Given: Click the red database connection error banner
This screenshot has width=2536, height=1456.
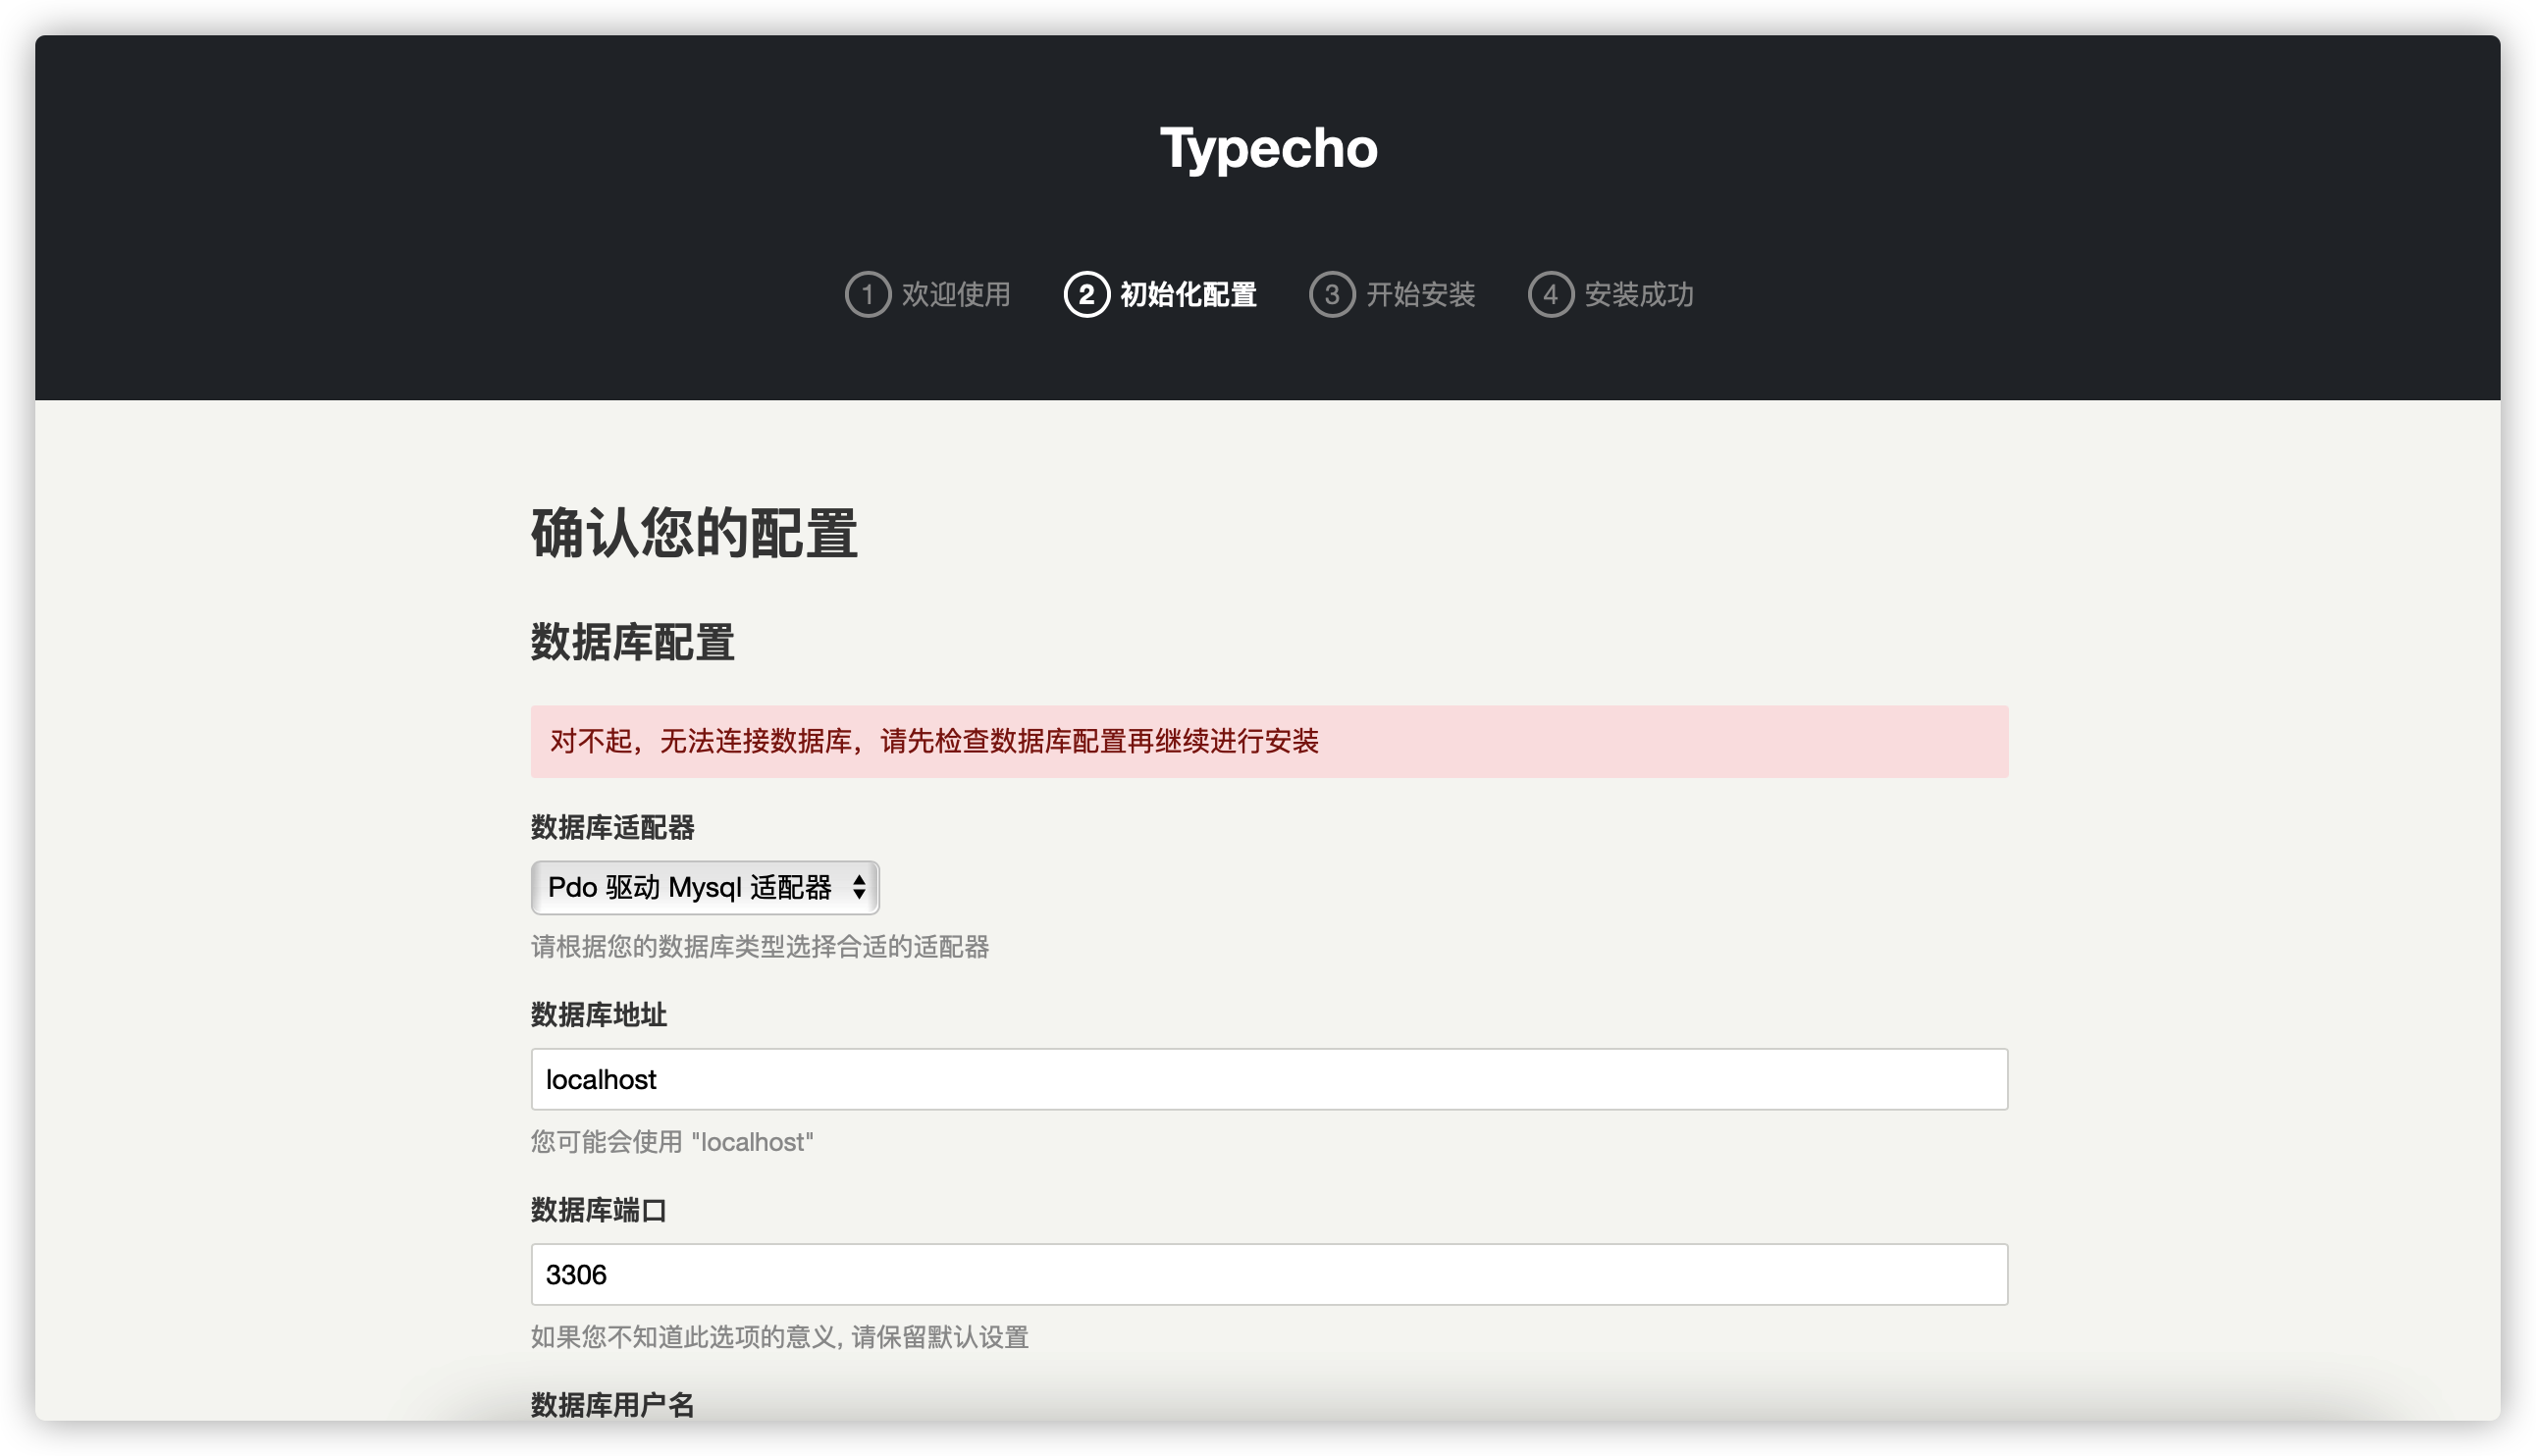Looking at the screenshot, I should click(1268, 741).
